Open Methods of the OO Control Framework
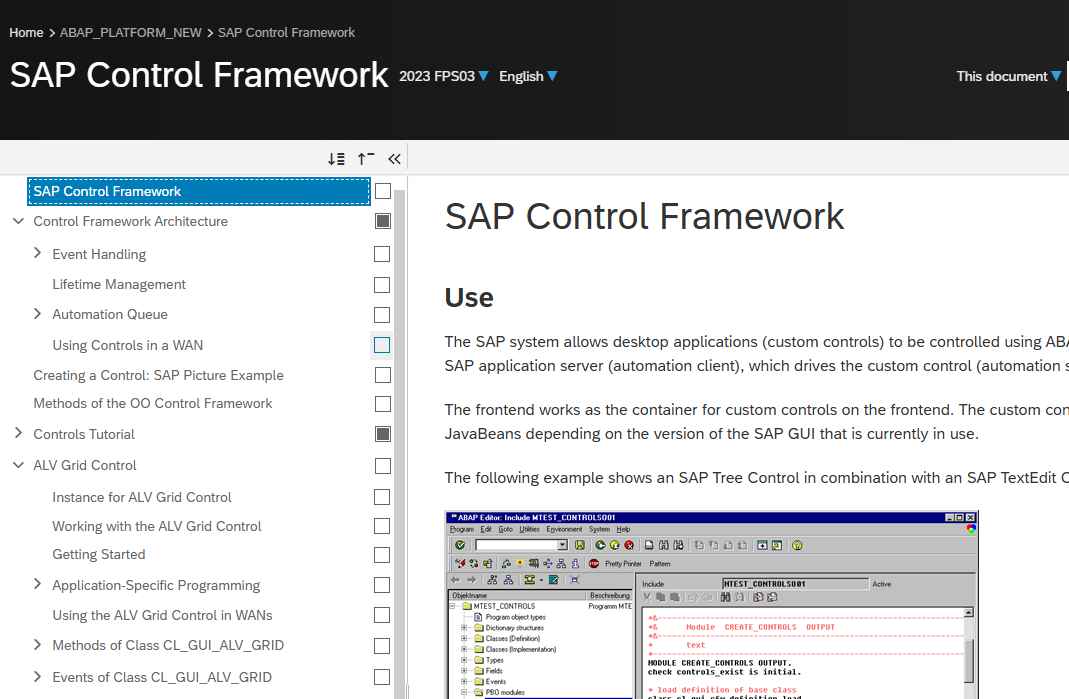The image size is (1069, 699). 153,404
